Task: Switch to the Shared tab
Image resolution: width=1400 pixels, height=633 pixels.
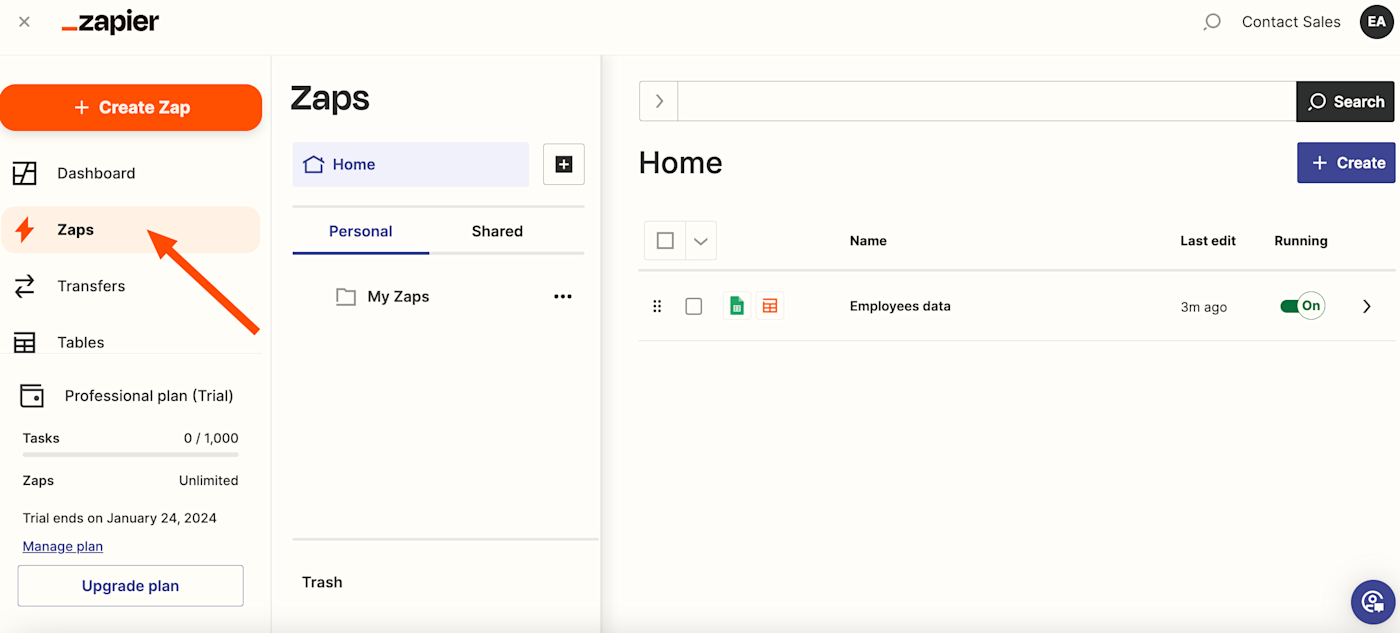Action: [x=497, y=231]
